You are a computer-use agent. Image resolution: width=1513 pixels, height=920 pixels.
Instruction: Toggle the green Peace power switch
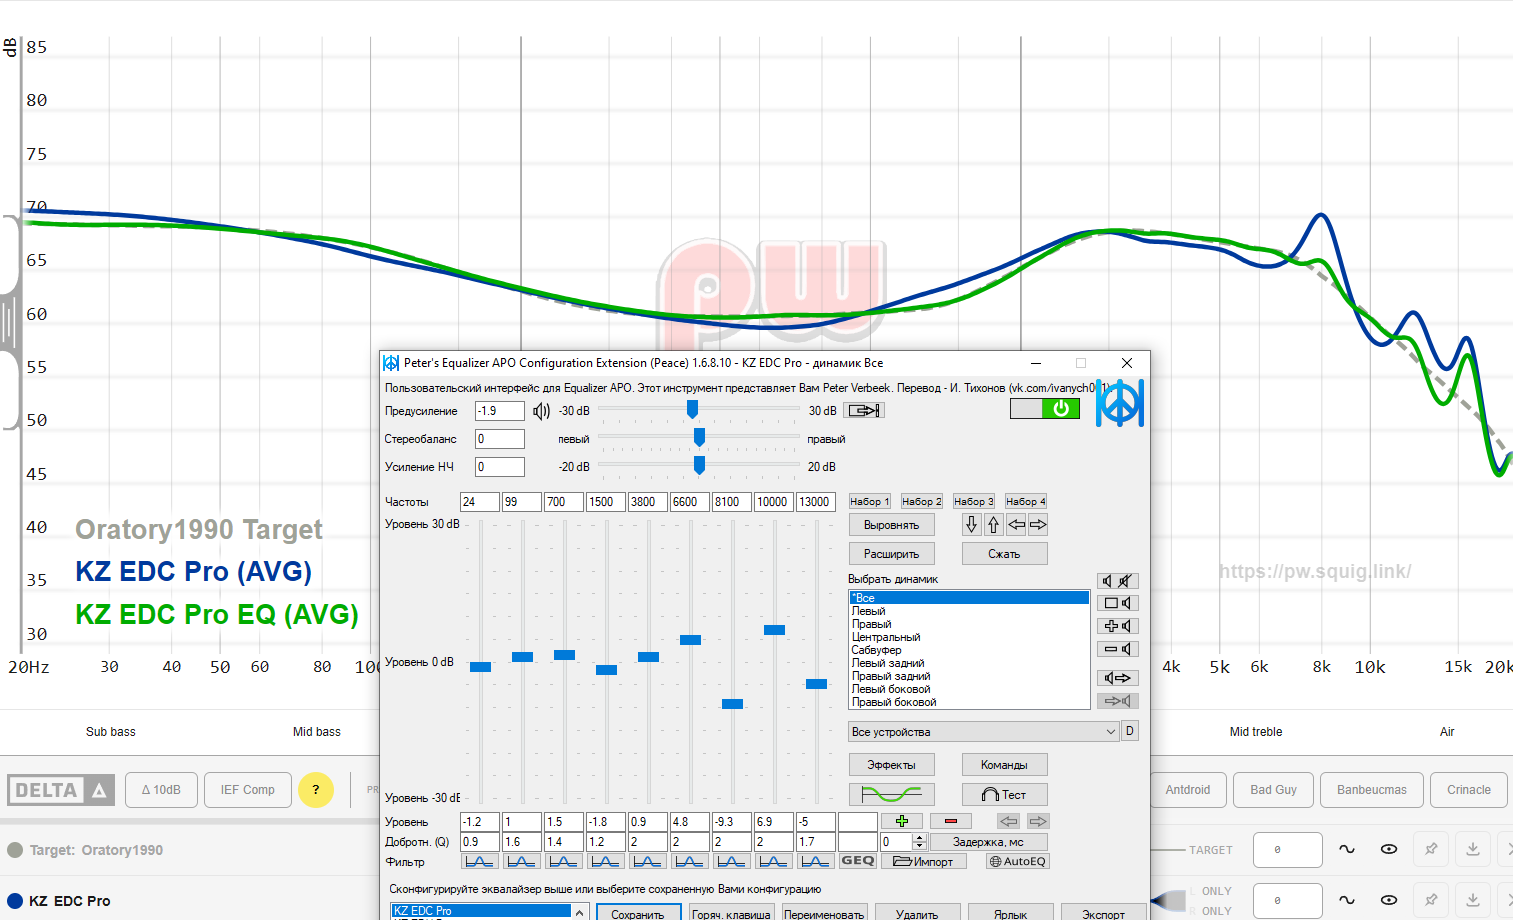point(1045,408)
